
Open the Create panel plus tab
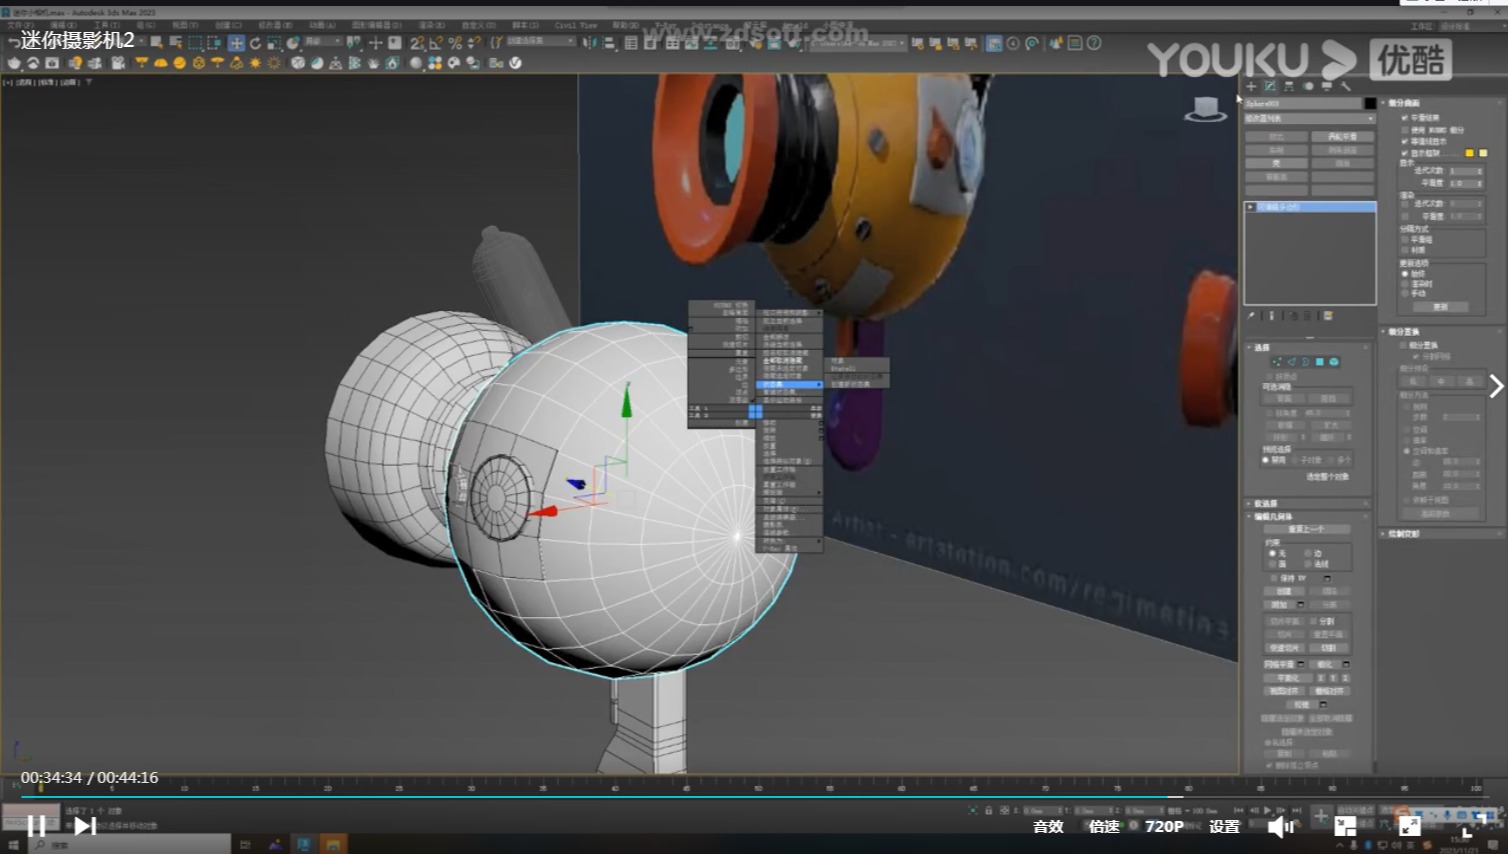1251,86
